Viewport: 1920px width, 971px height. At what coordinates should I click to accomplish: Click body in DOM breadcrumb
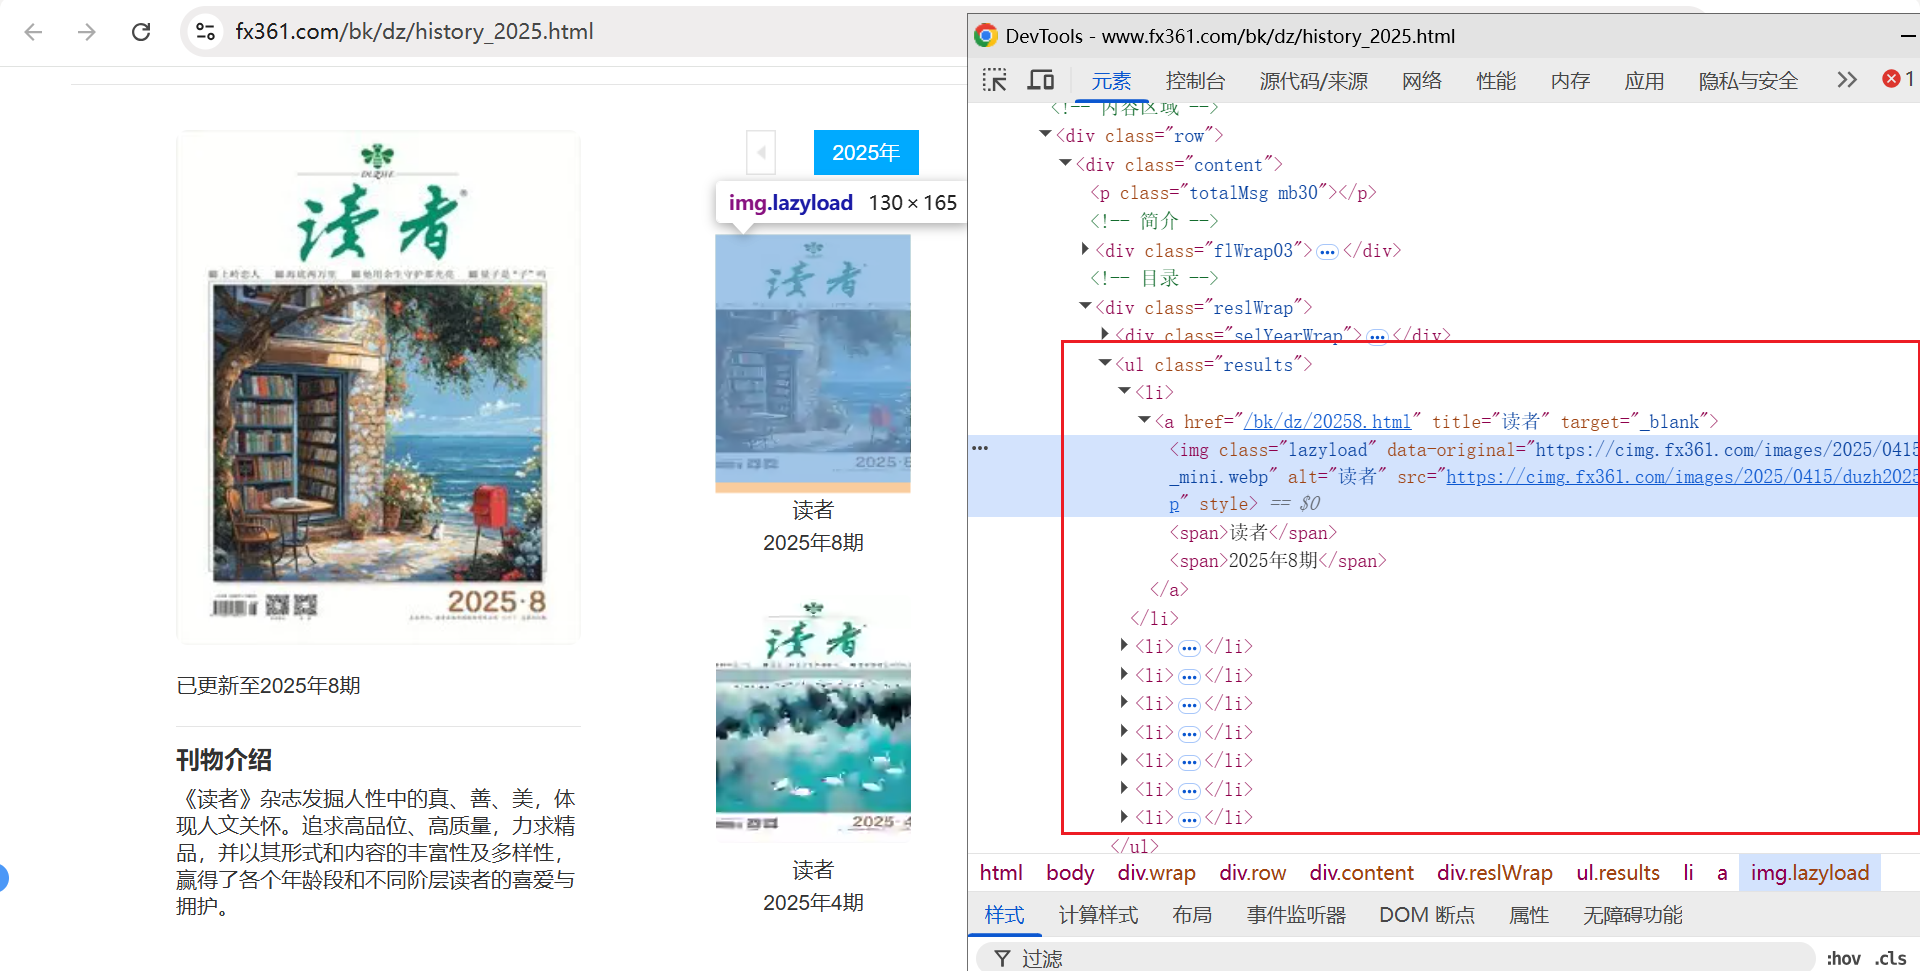tap(1070, 873)
